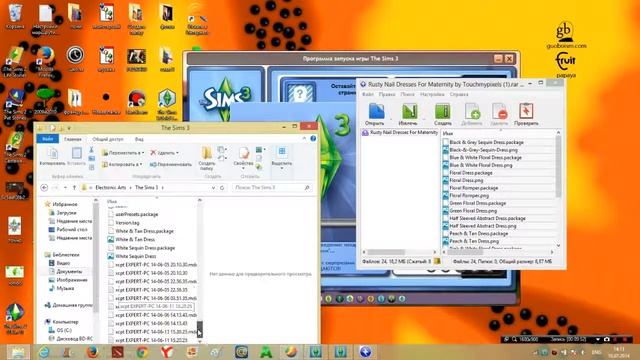Click the Выделить select icon in ribbon

(x=282, y=152)
